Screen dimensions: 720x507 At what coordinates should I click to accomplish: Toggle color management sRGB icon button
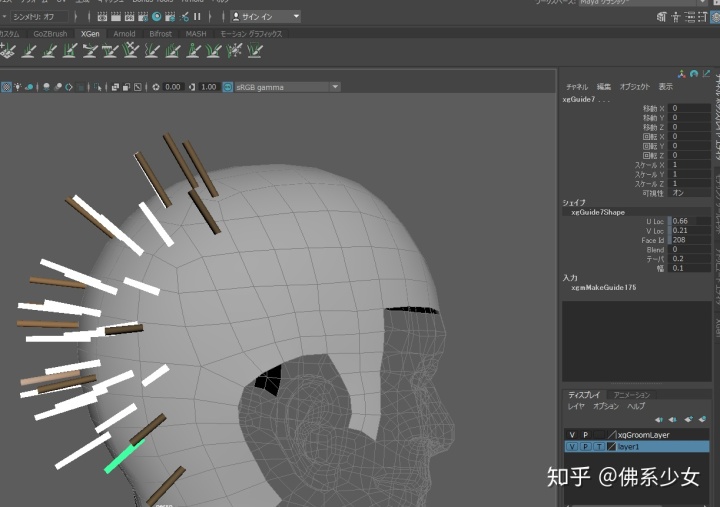[x=228, y=87]
